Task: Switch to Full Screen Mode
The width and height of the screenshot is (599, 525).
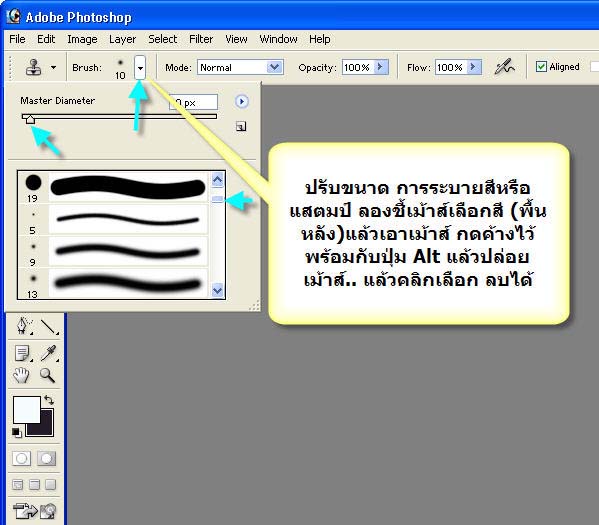Action: 50,485
